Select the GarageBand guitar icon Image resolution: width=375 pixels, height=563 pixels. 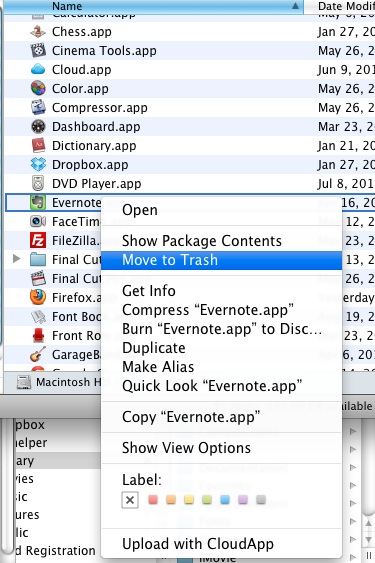point(38,354)
